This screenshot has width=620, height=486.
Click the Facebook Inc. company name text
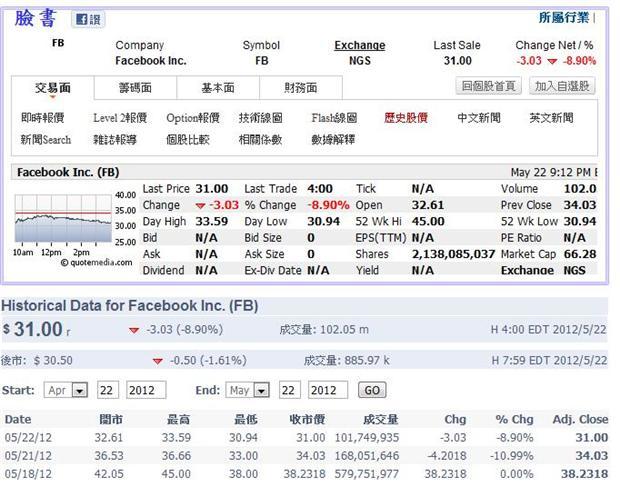tap(151, 61)
